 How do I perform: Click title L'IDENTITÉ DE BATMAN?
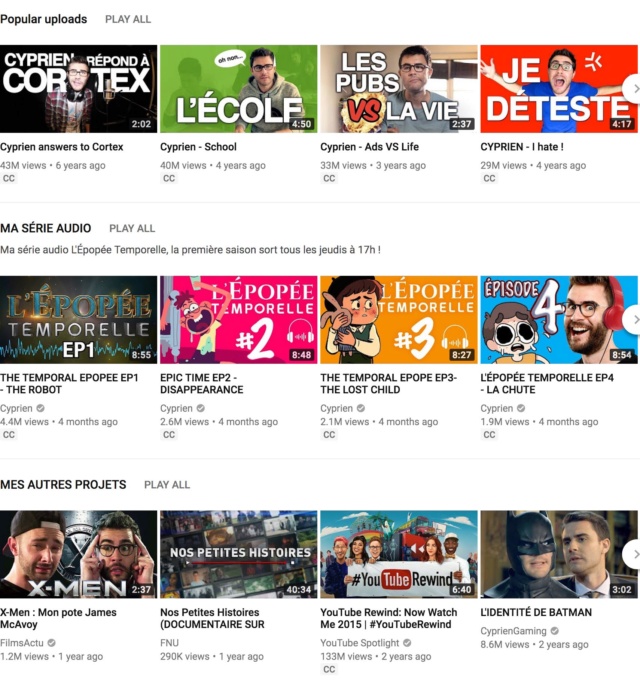coord(536,612)
